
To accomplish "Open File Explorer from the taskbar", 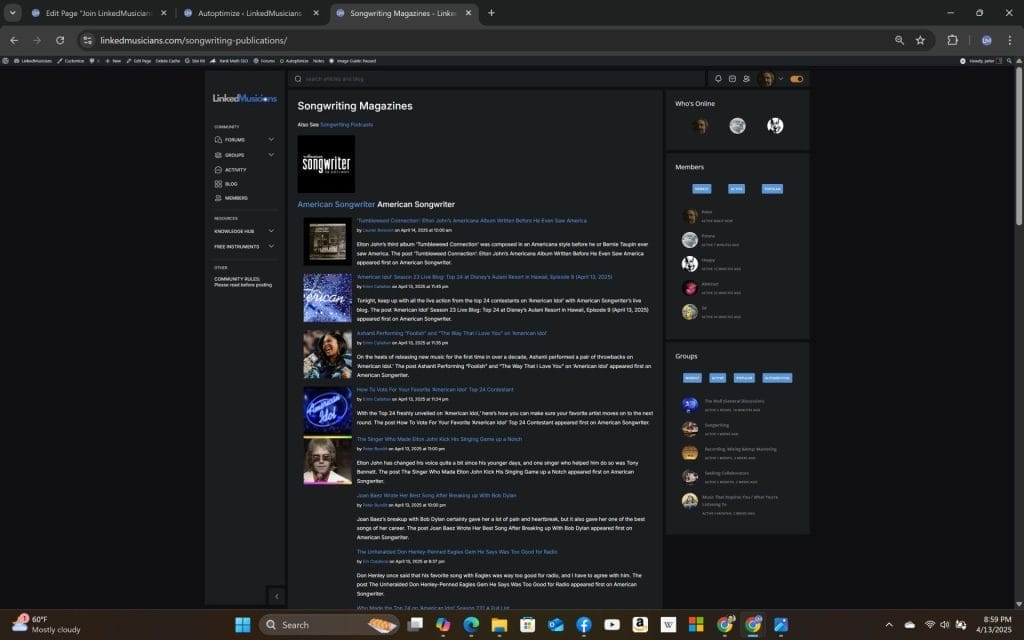I will point(499,625).
